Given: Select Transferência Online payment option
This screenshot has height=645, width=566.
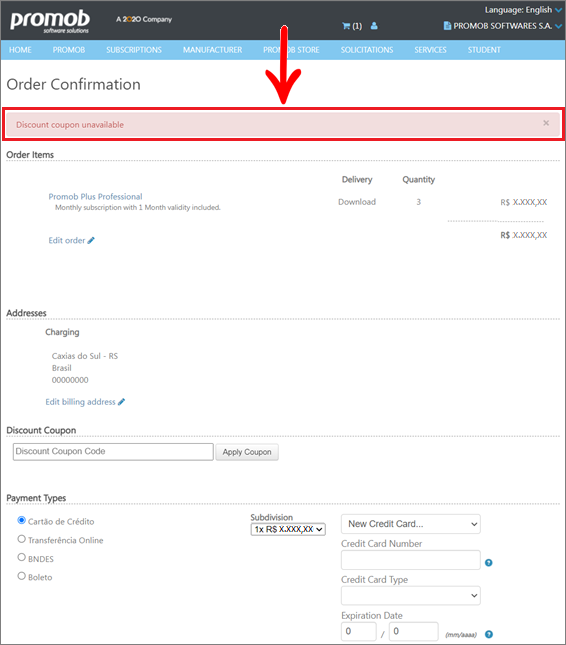Looking at the screenshot, I should point(22,539).
